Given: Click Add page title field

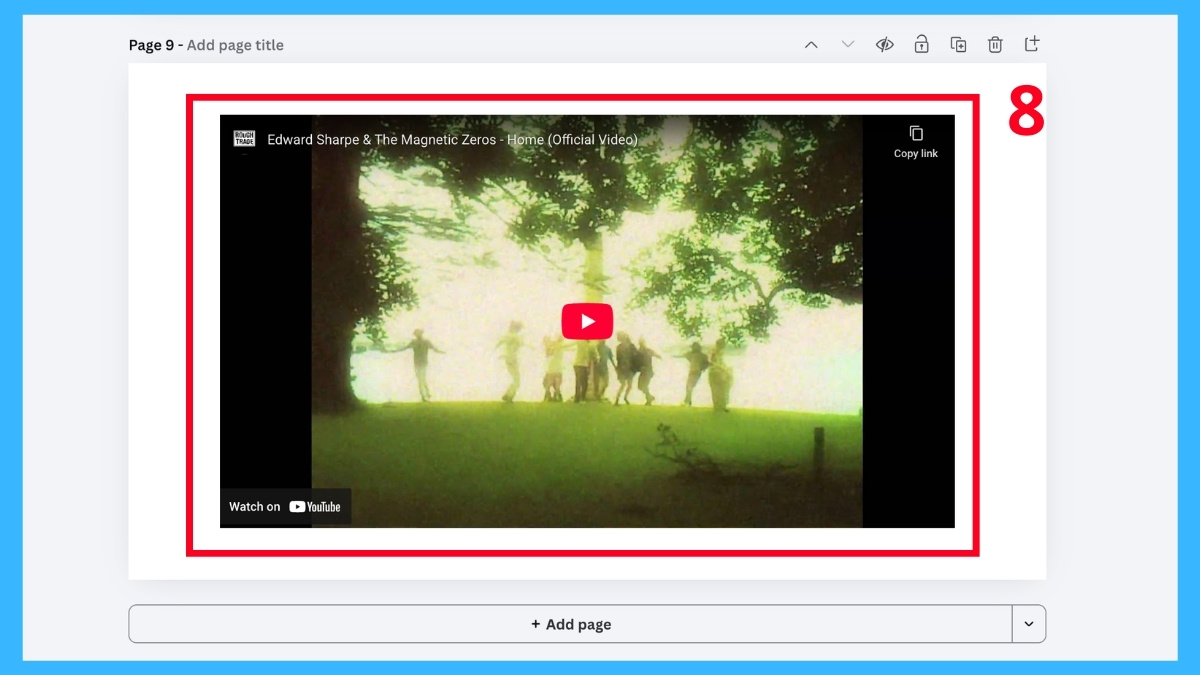Looking at the screenshot, I should point(235,45).
